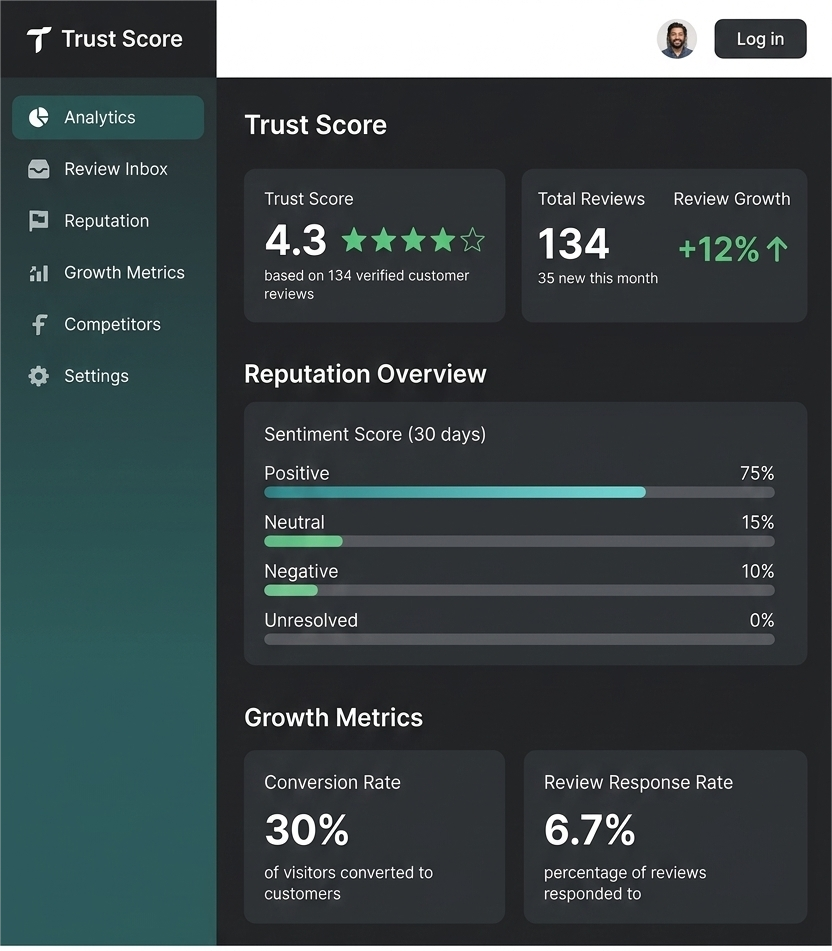Click the Trust Score logo at top left

click(x=103, y=38)
